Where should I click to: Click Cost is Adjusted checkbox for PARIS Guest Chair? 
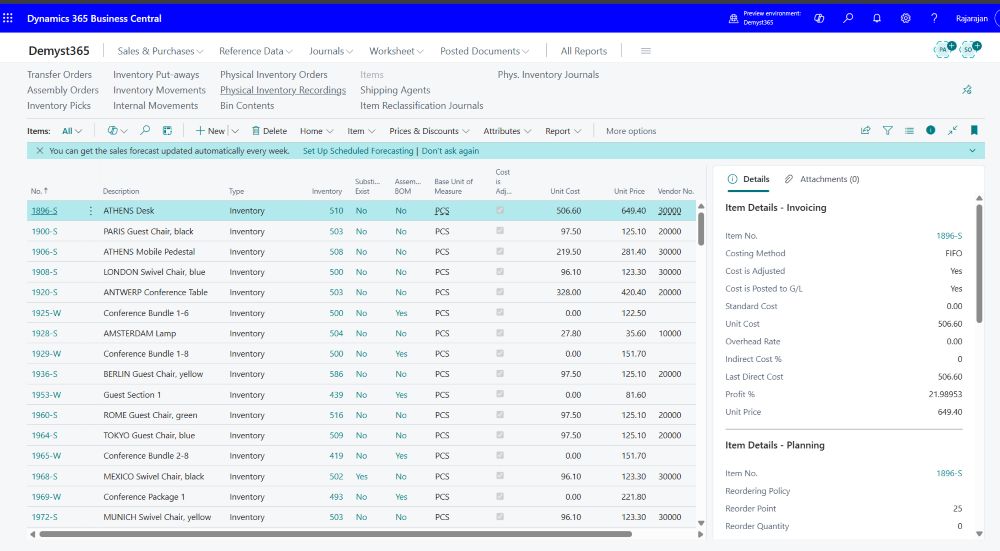[500, 230]
